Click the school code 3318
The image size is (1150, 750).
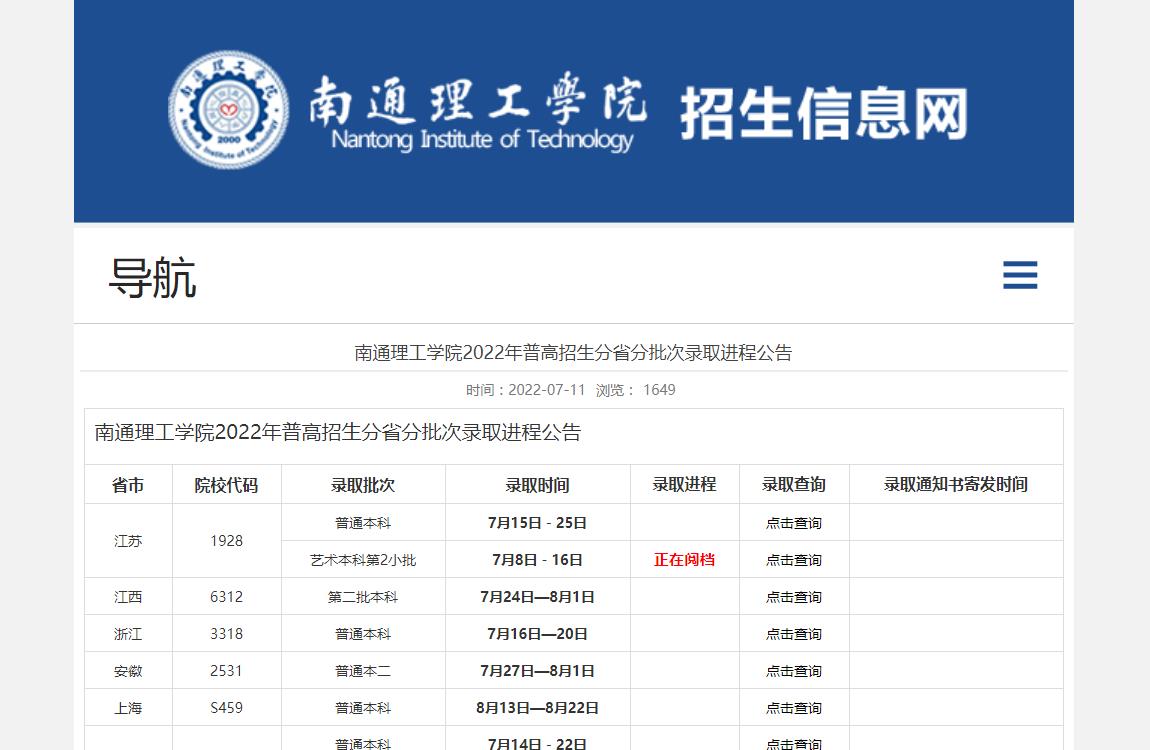click(226, 634)
